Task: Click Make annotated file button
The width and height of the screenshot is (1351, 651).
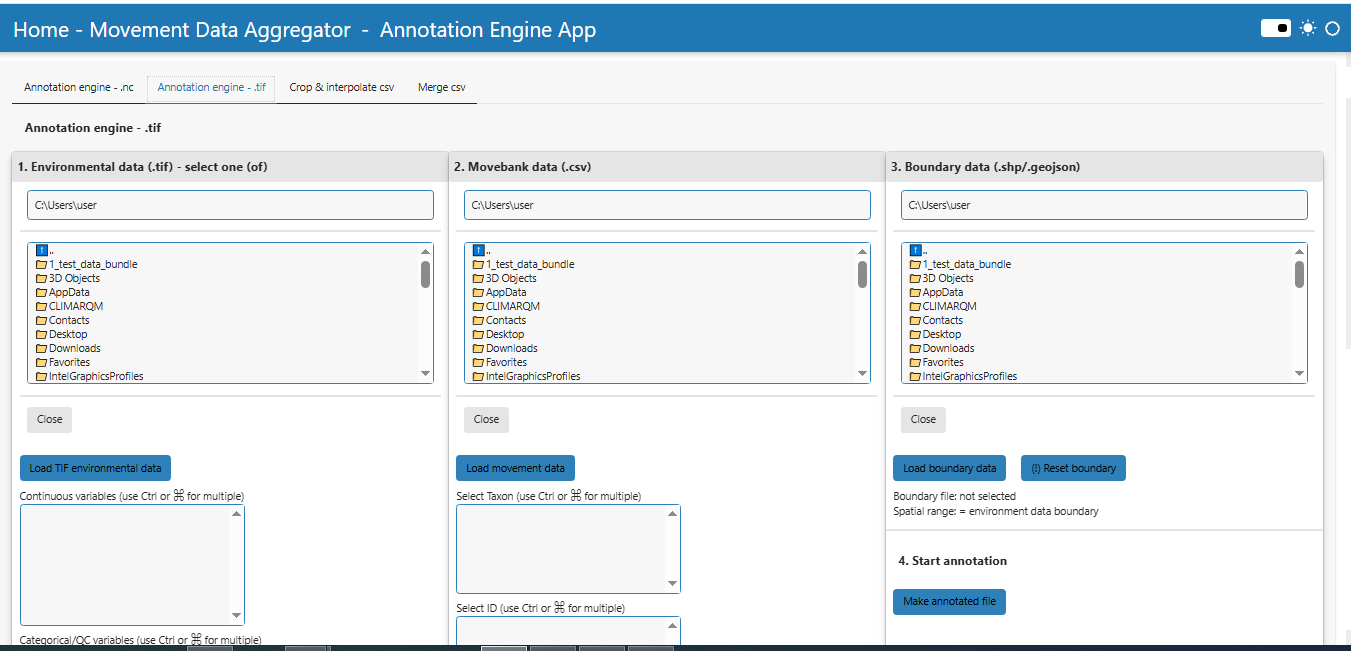Action: click(950, 601)
